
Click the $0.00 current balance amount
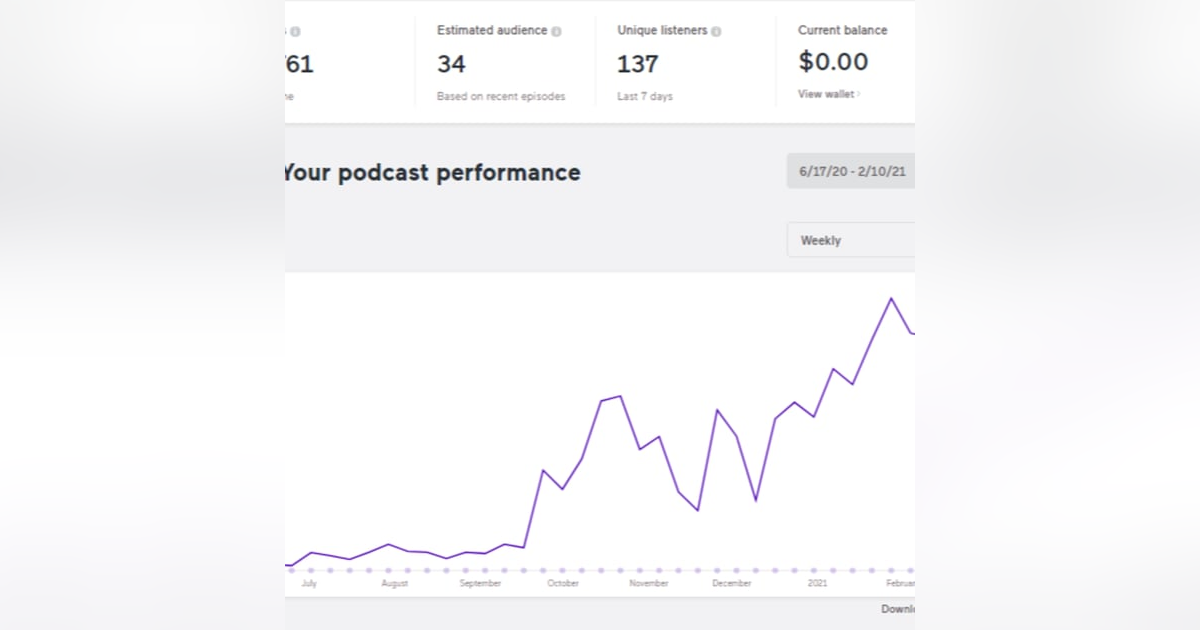[x=833, y=62]
